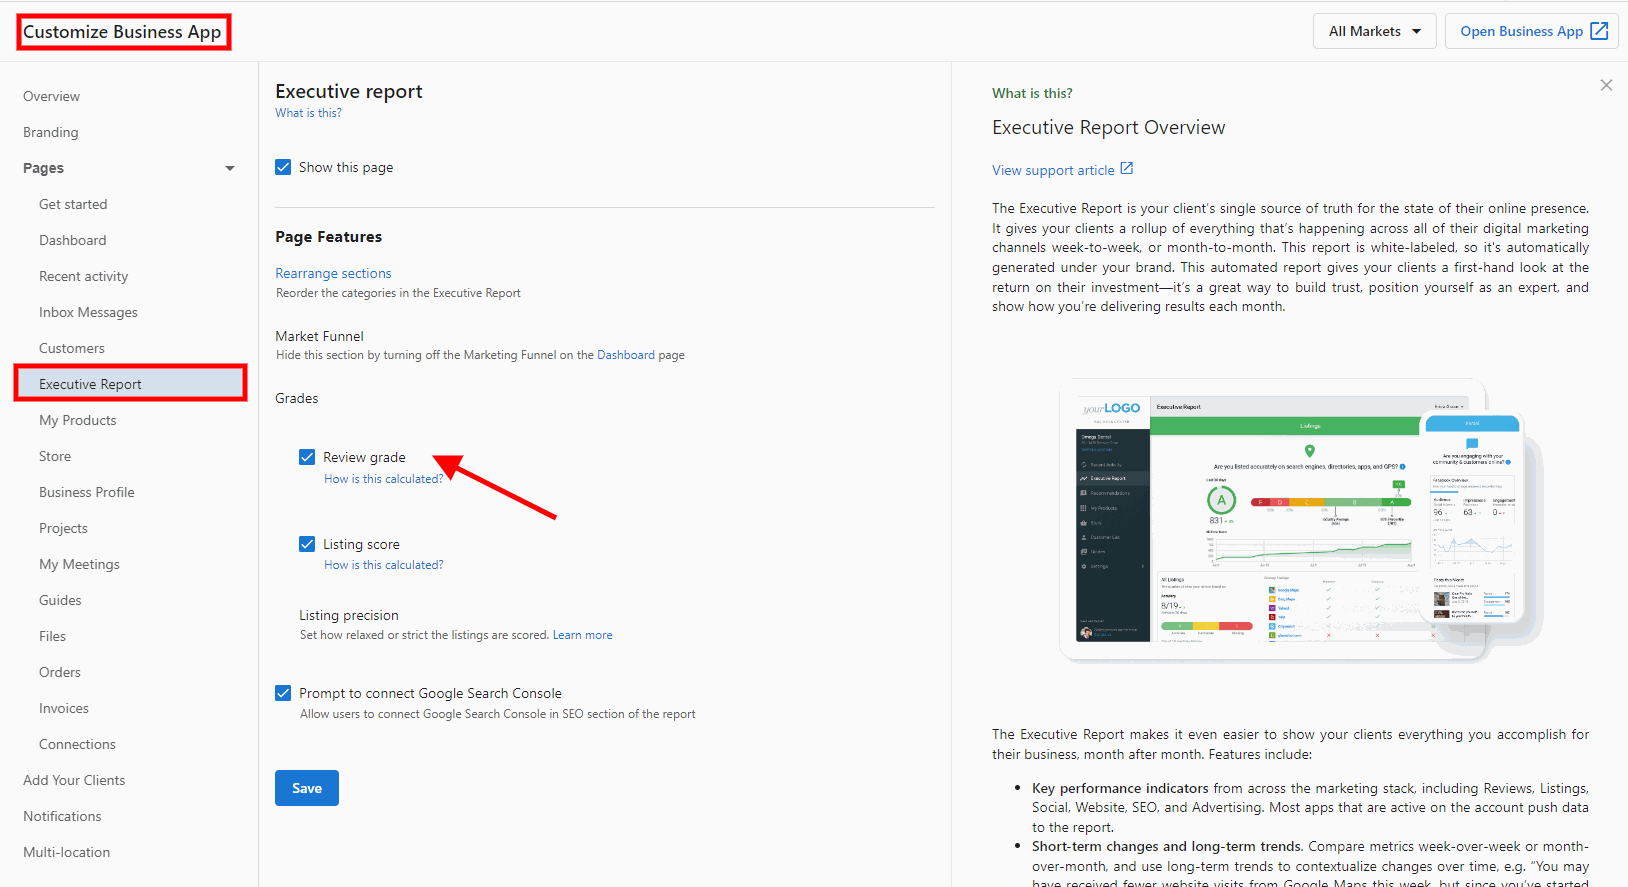Open Notifications settings
The height and width of the screenshot is (887, 1628).
pos(63,816)
